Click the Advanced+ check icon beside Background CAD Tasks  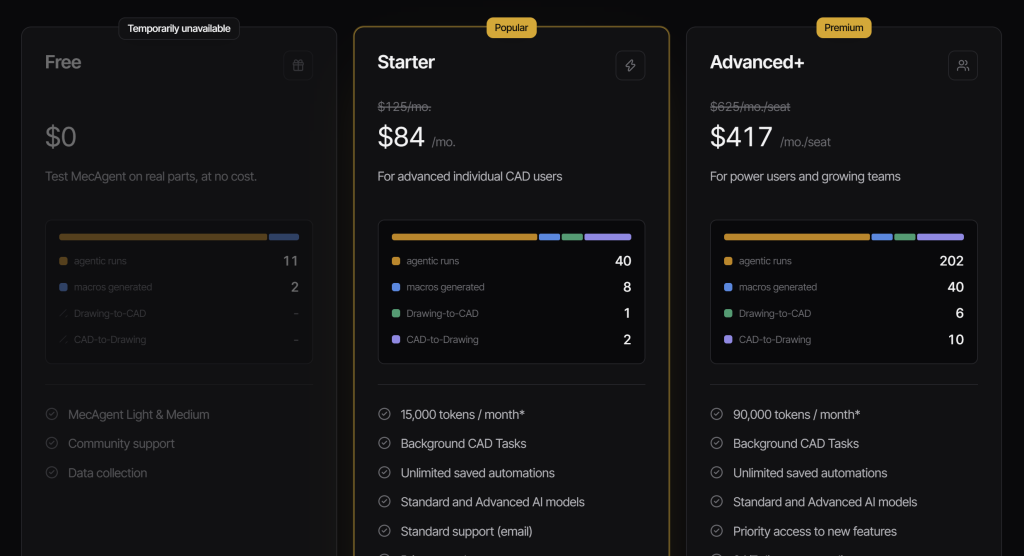(x=716, y=443)
